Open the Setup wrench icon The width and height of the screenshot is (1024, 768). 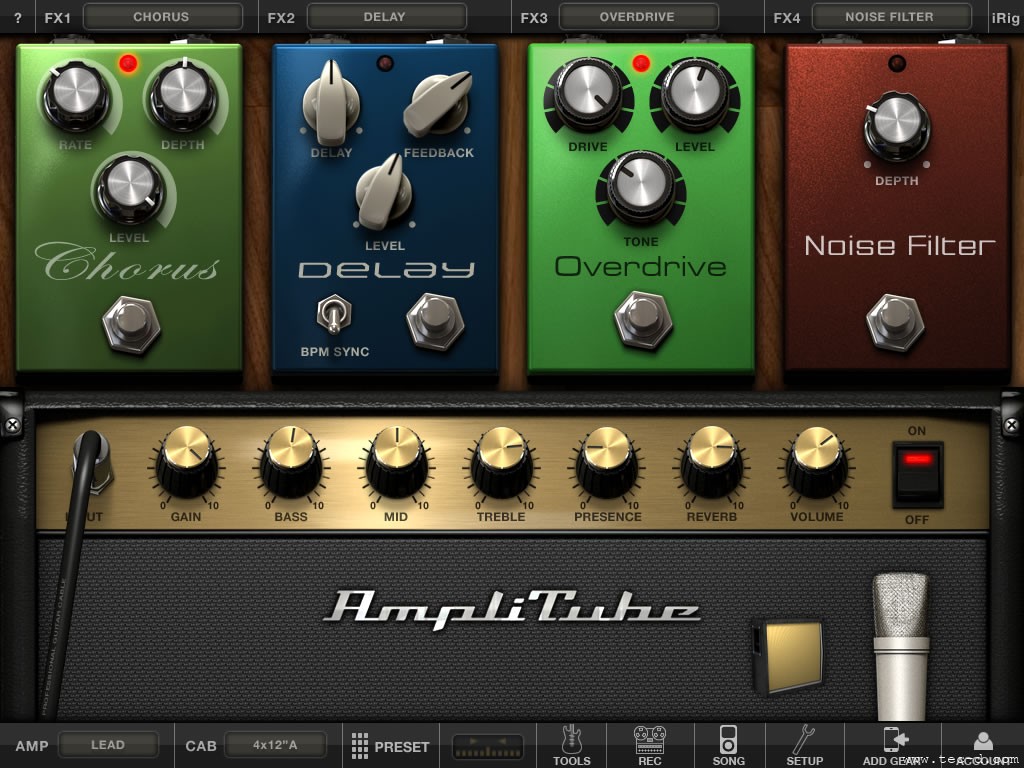(x=804, y=745)
